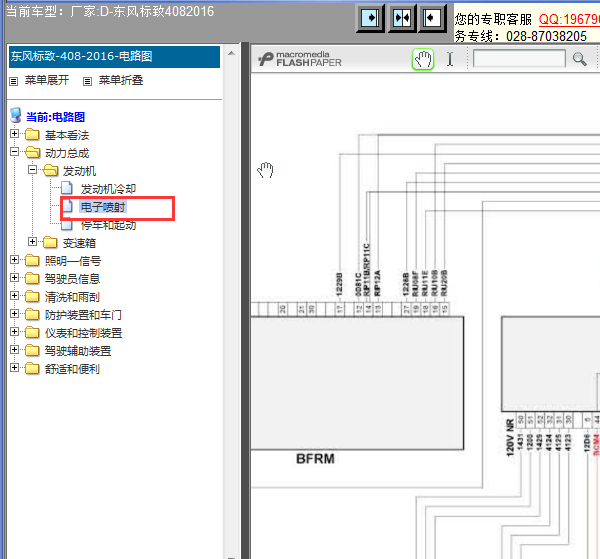Select 基本看法 folder label

tap(67, 135)
